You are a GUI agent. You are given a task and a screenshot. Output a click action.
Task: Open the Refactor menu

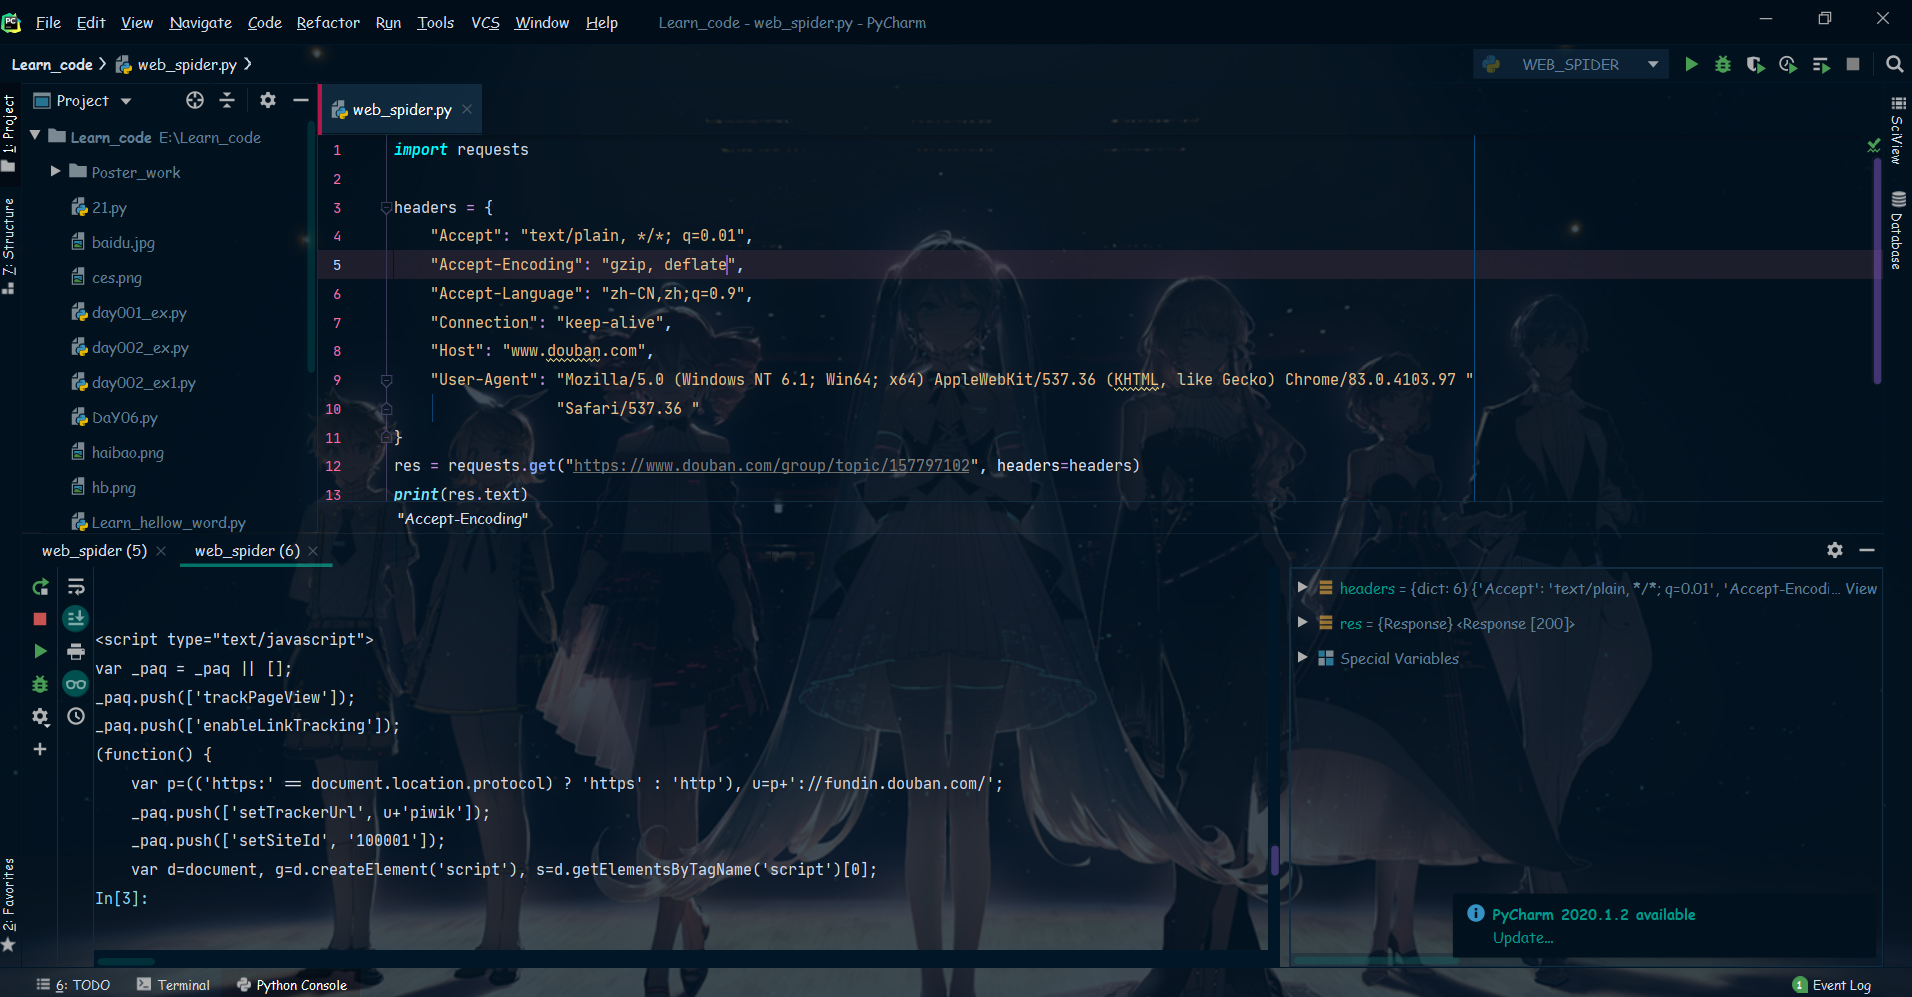[x=328, y=22]
